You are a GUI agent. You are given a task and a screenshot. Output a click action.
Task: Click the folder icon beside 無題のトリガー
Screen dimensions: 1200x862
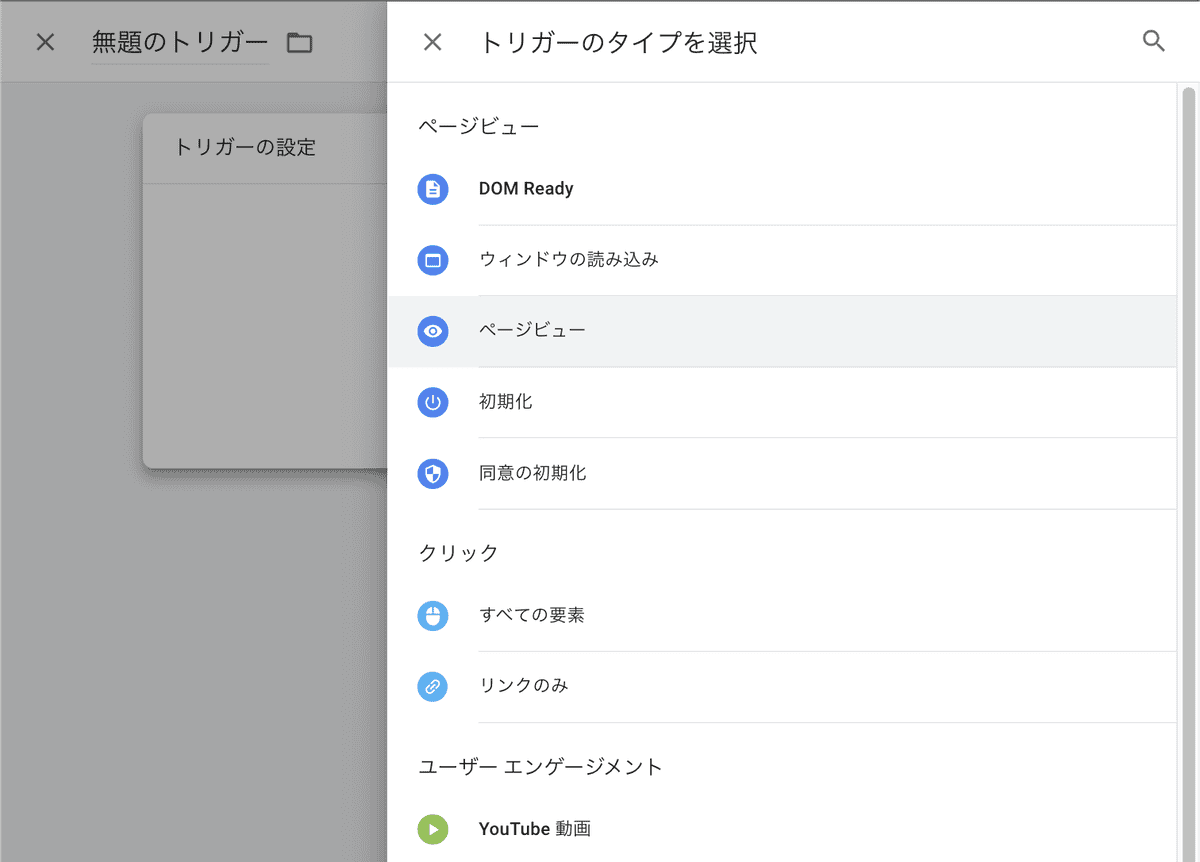(x=299, y=42)
